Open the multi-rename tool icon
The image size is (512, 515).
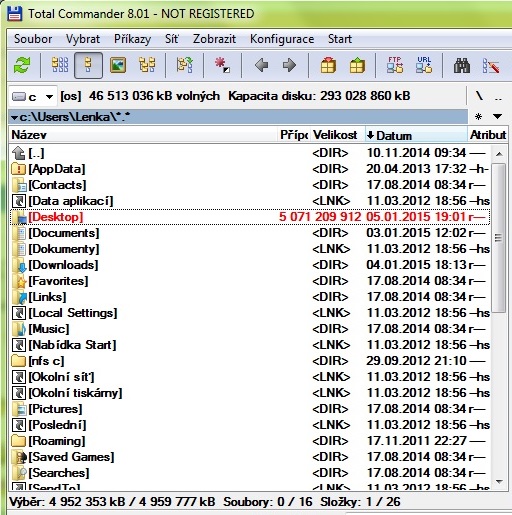click(491, 66)
